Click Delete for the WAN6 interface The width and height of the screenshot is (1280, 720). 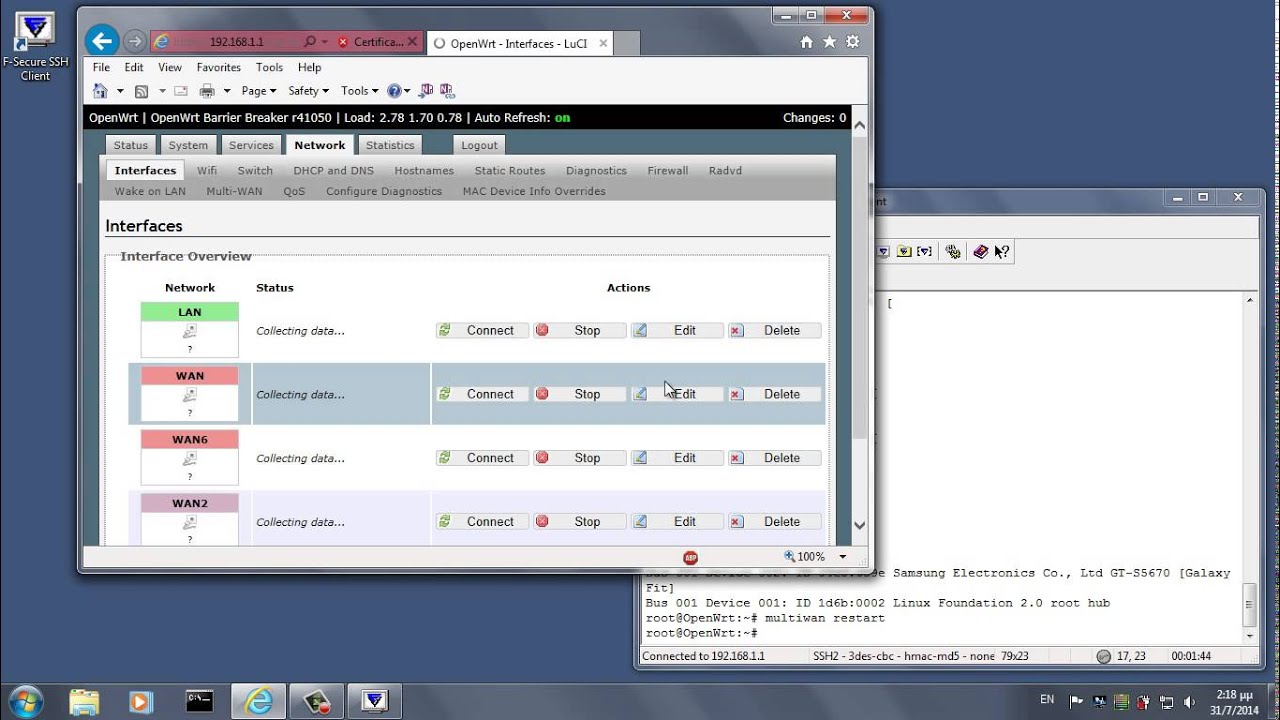(x=775, y=458)
